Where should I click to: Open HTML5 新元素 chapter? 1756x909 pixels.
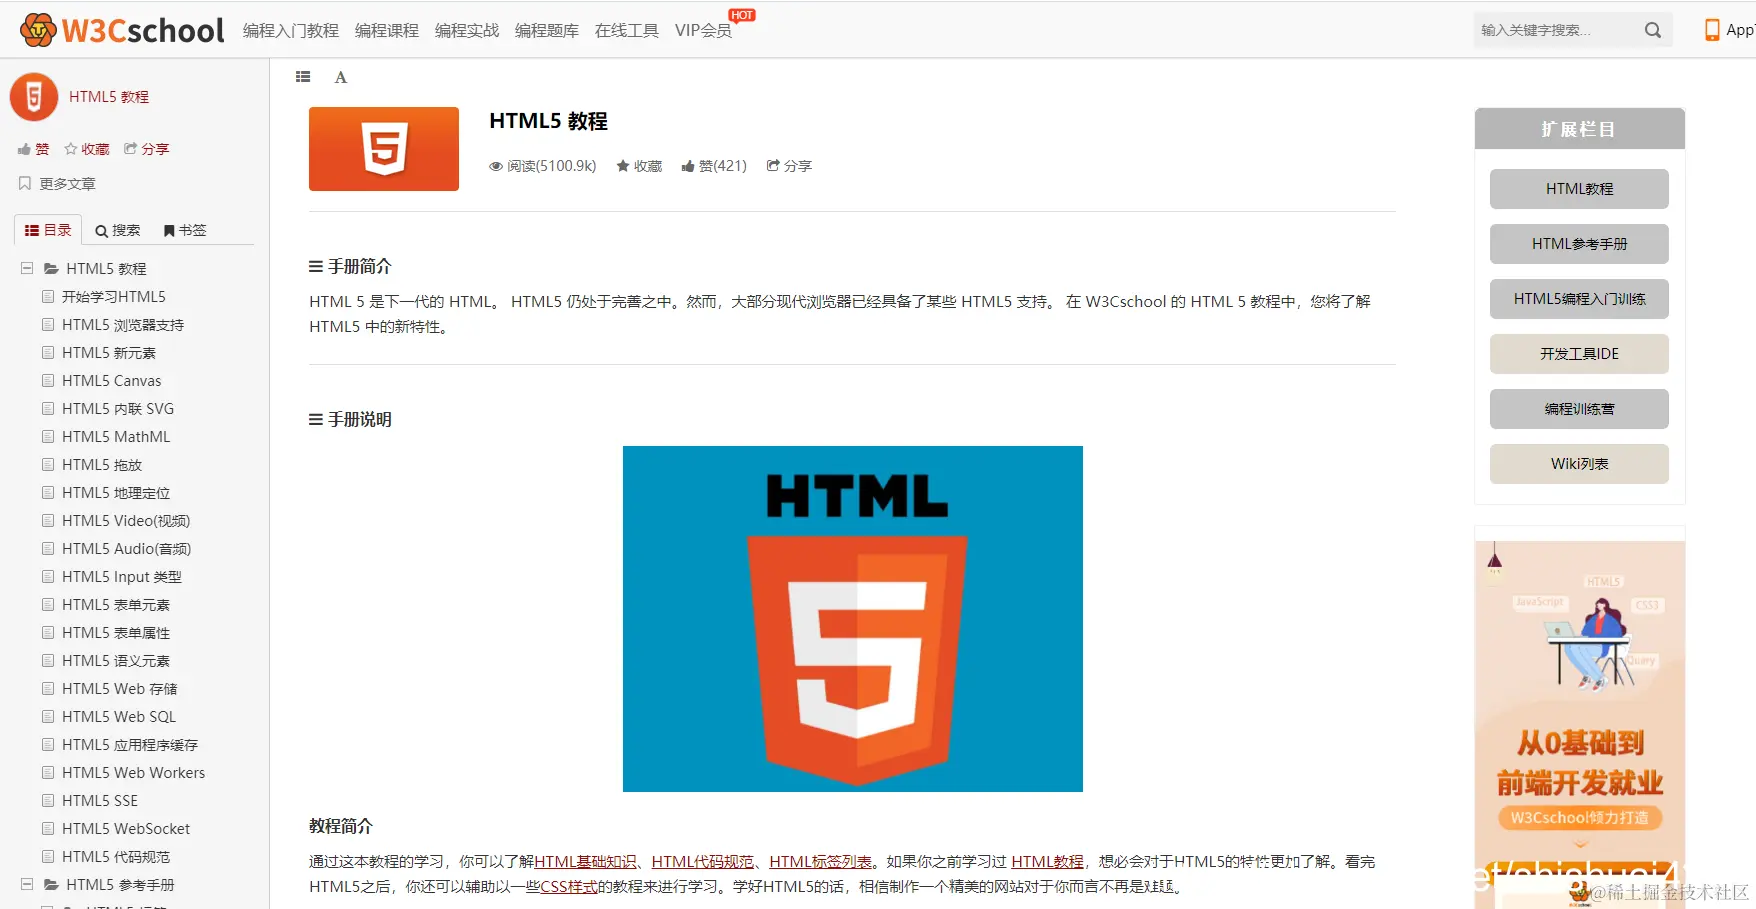click(109, 353)
